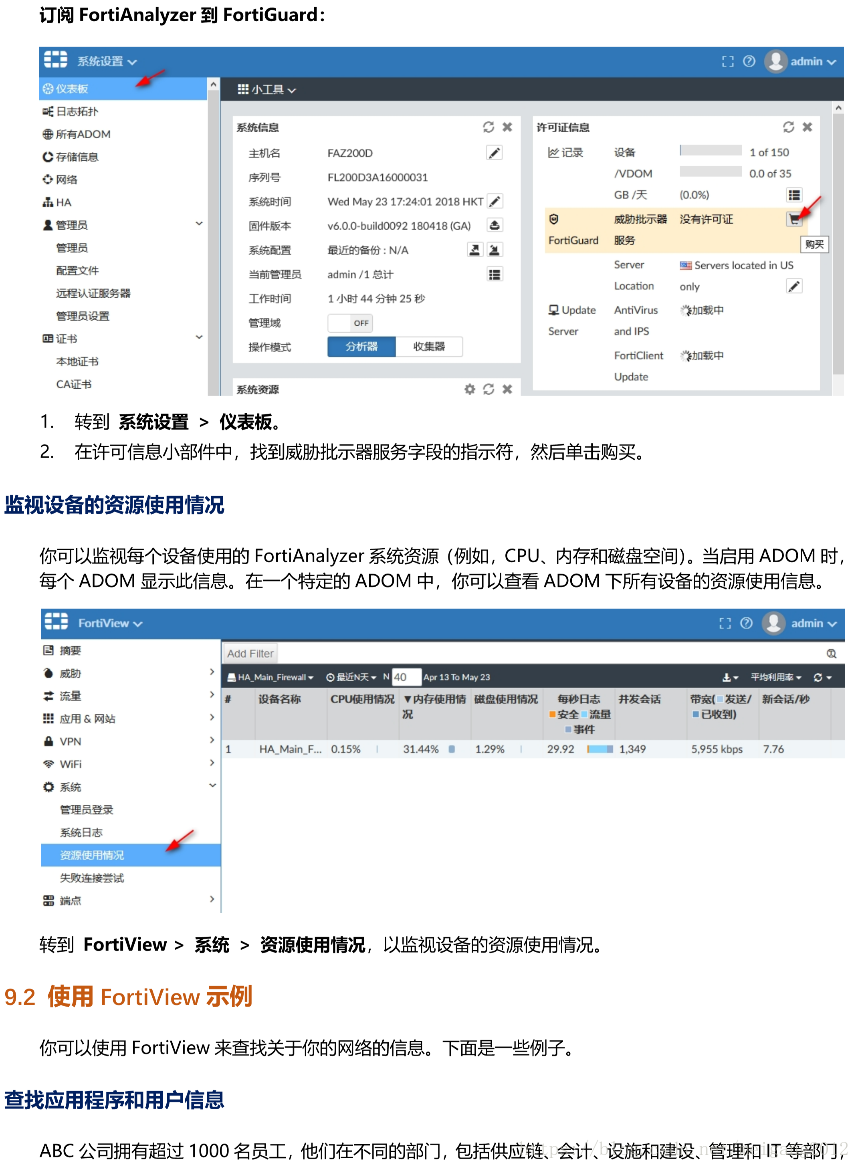This screenshot has width=860, height=1169.
Task: Sort by 内存使用情况 column header
Action: point(434,706)
